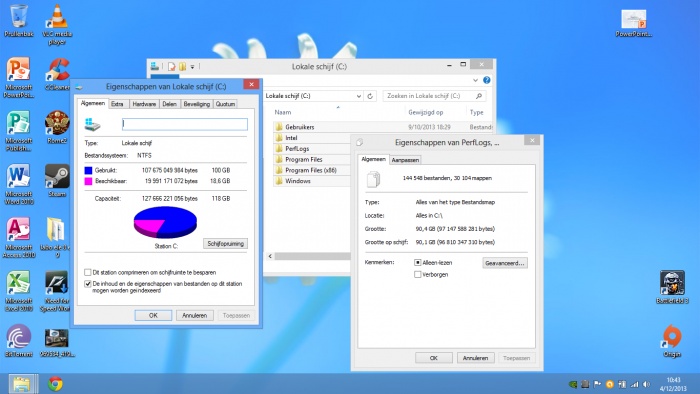This screenshot has height=394, width=700.
Task: Click OK in drive properties dialog
Action: (153, 315)
